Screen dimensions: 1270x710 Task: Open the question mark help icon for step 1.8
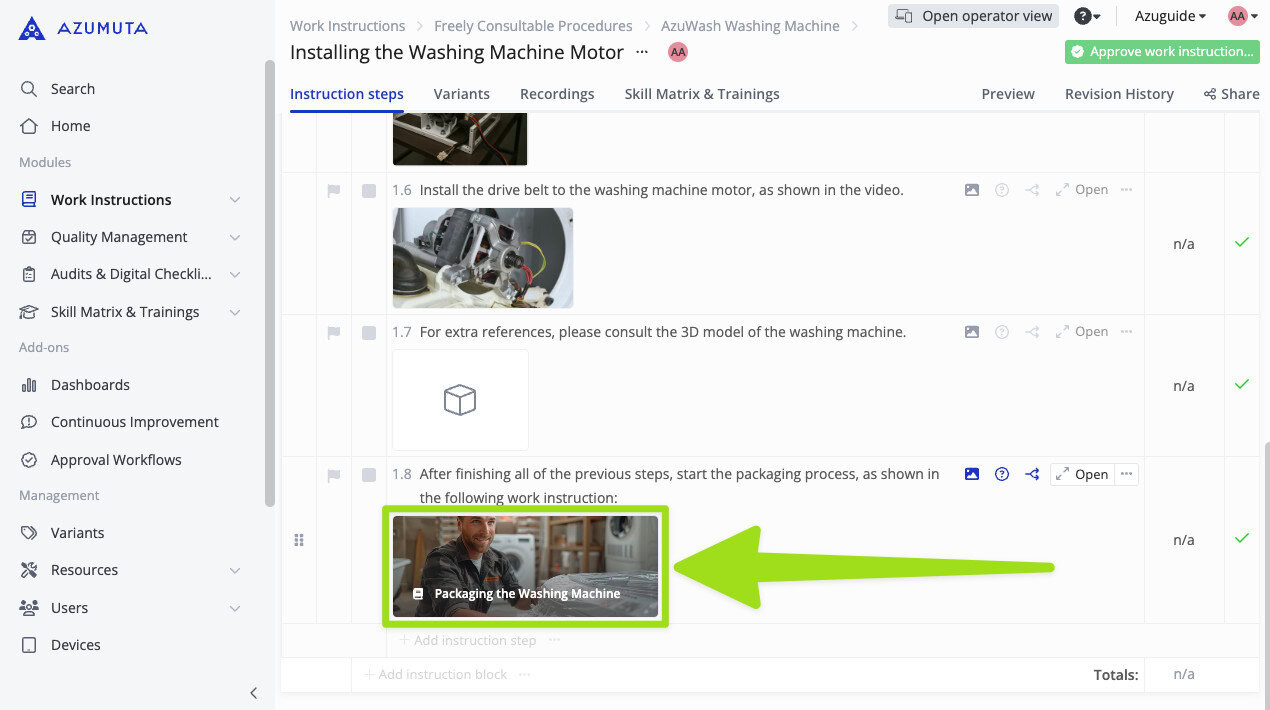[x=1001, y=474]
